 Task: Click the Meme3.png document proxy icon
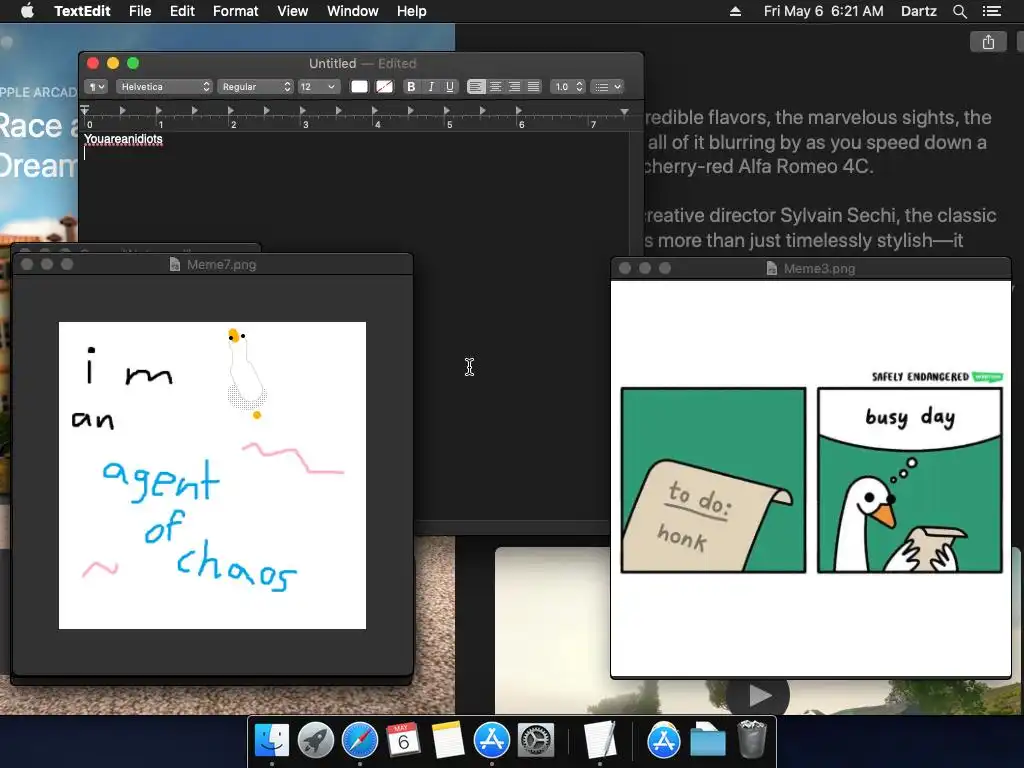coord(771,268)
